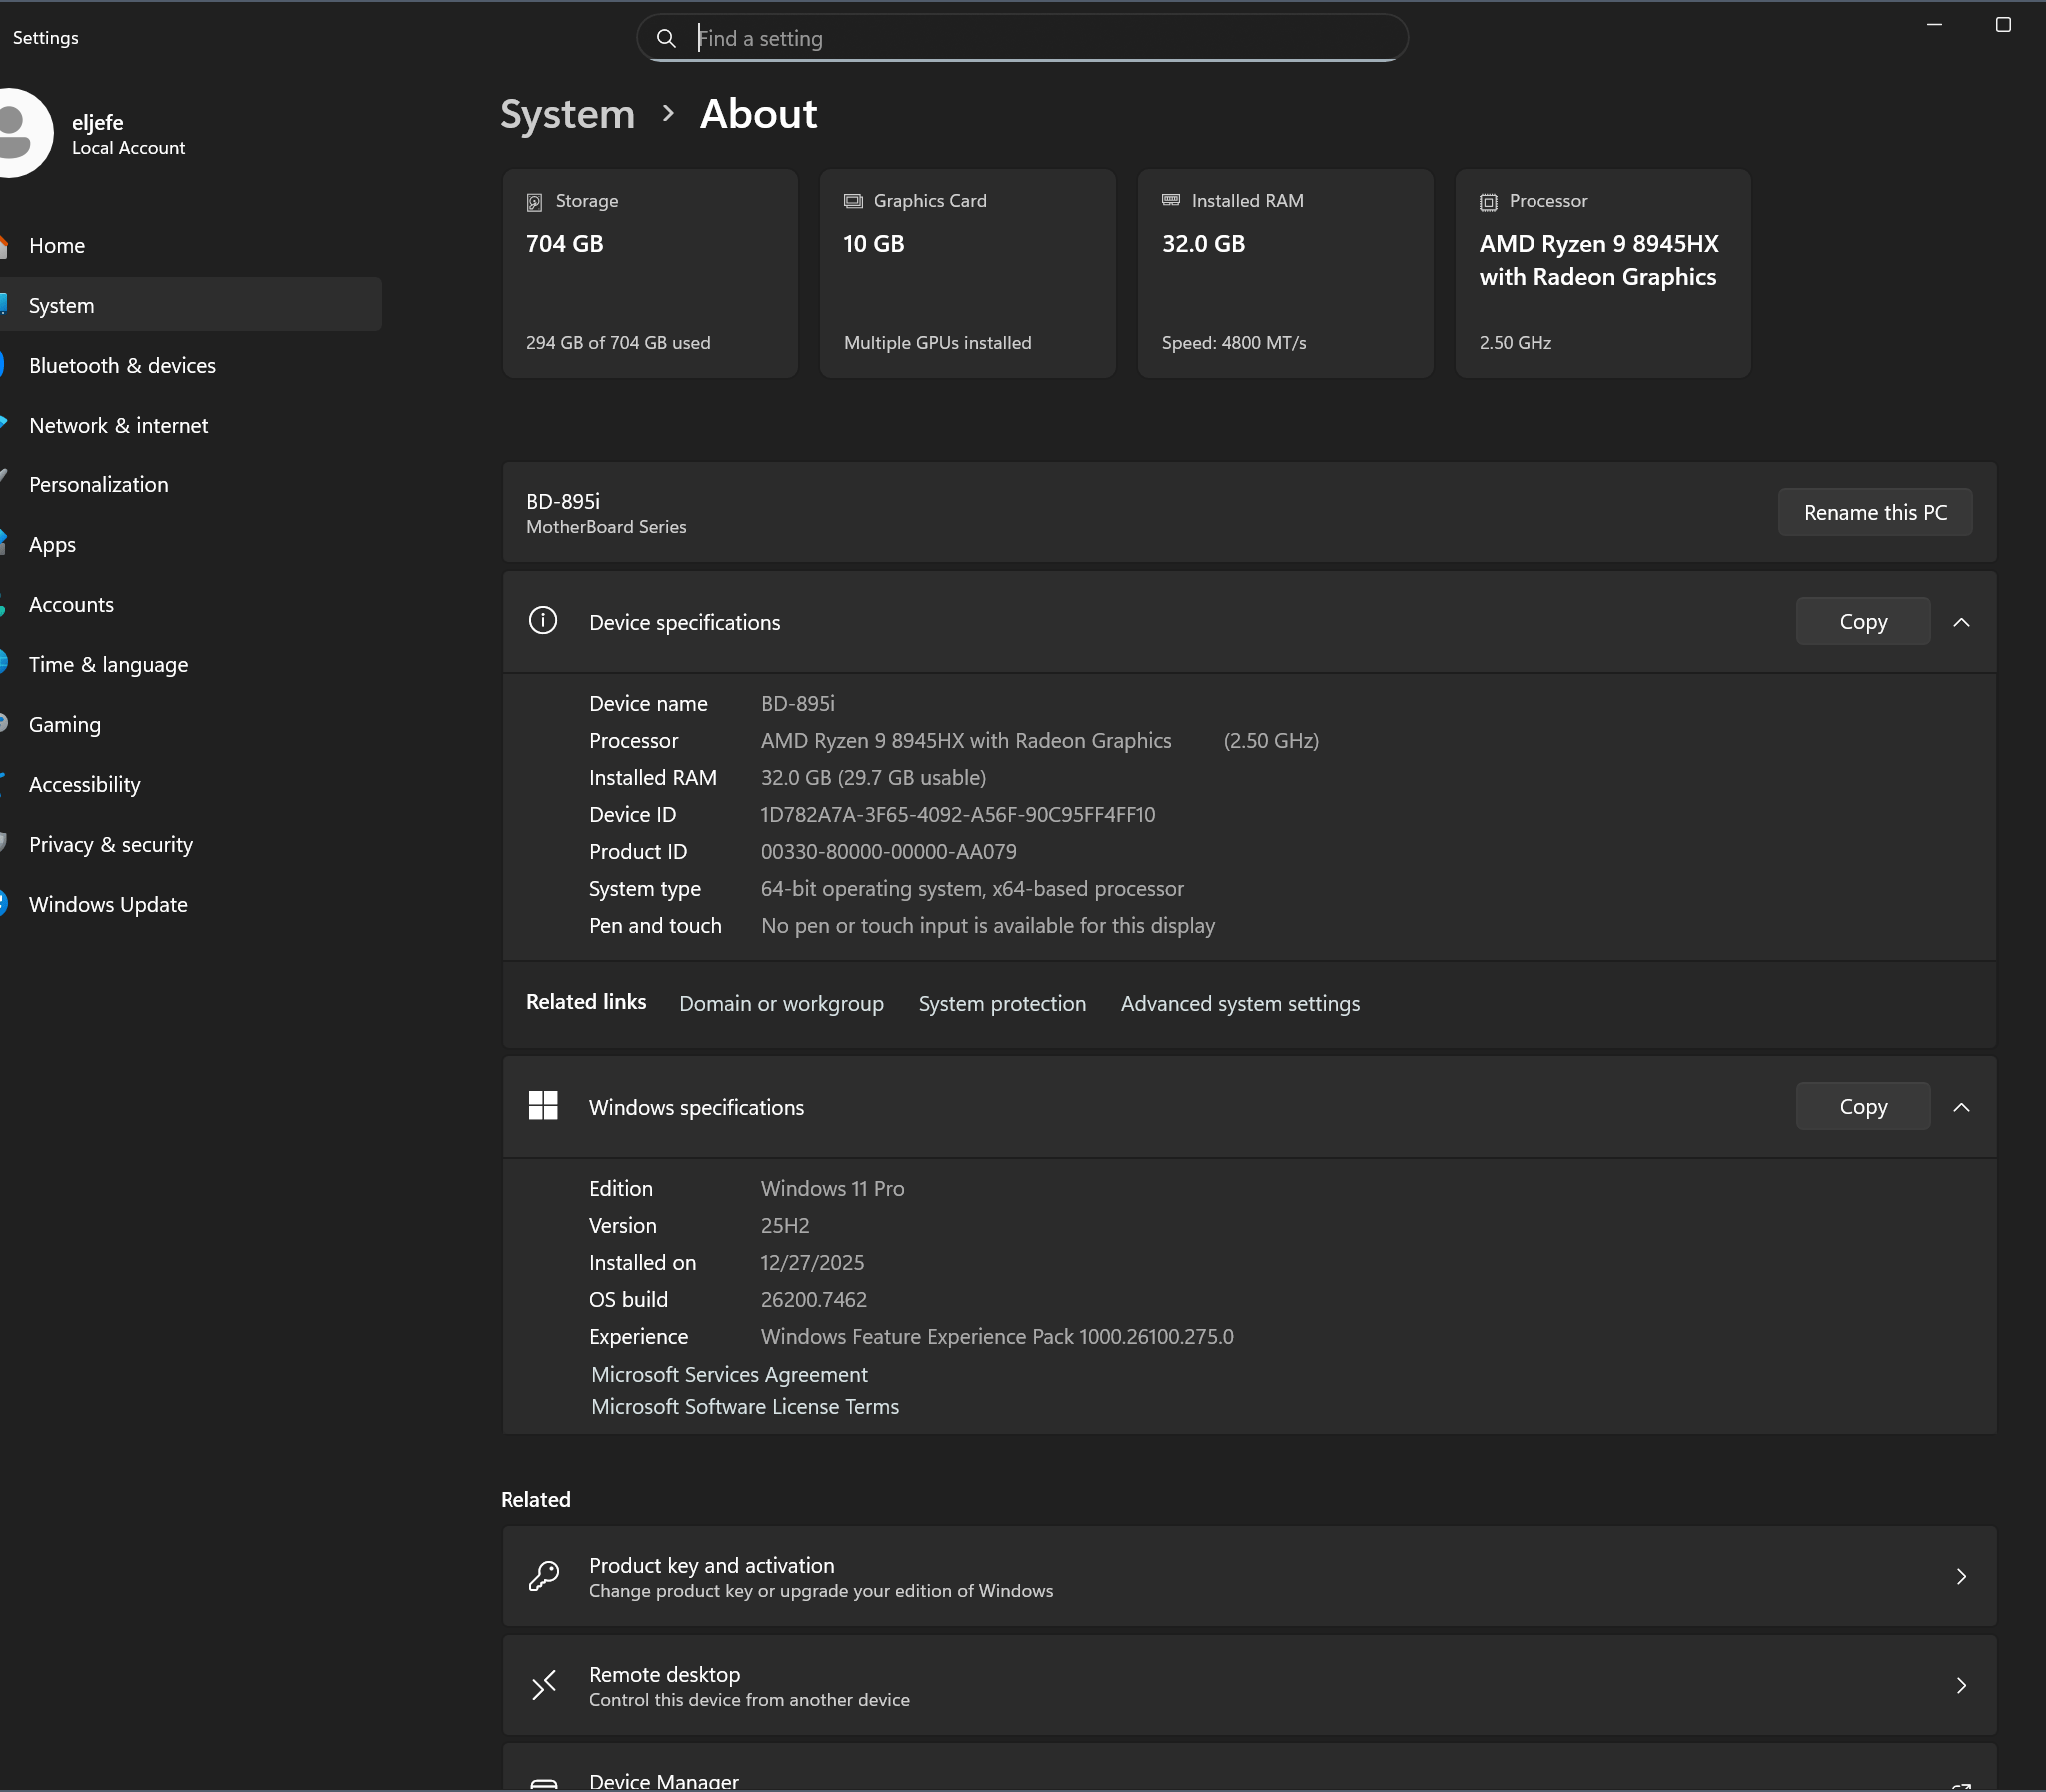Image resolution: width=2046 pixels, height=1792 pixels.
Task: Copy the Device specifications
Action: 1863,622
